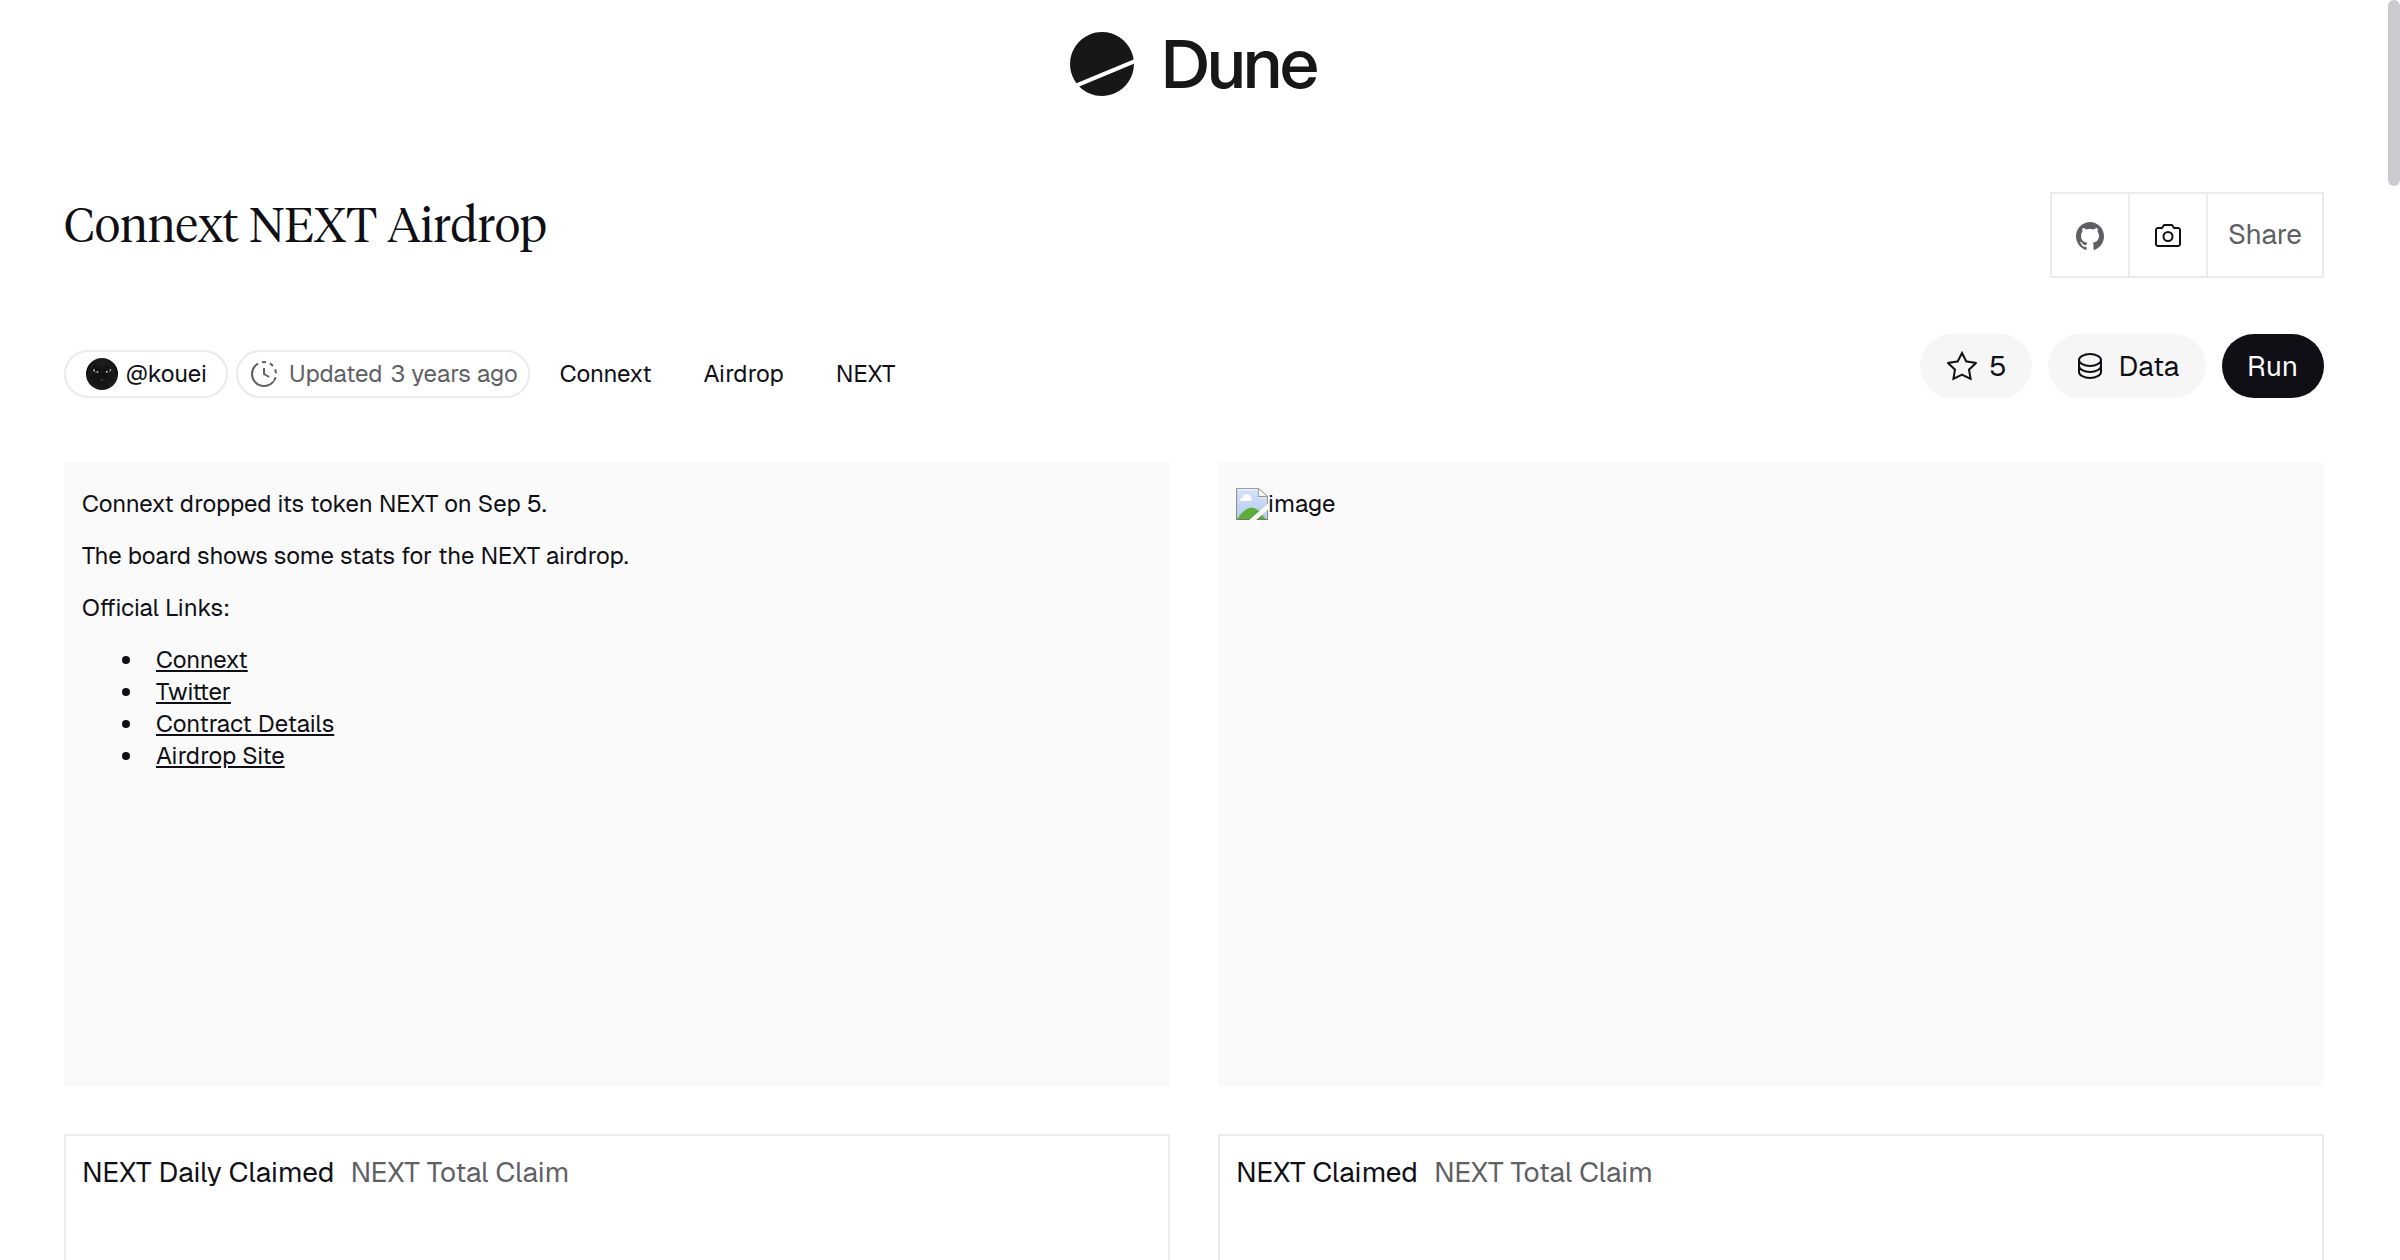Open the Twitter link
2400x1260 pixels.
pos(193,692)
